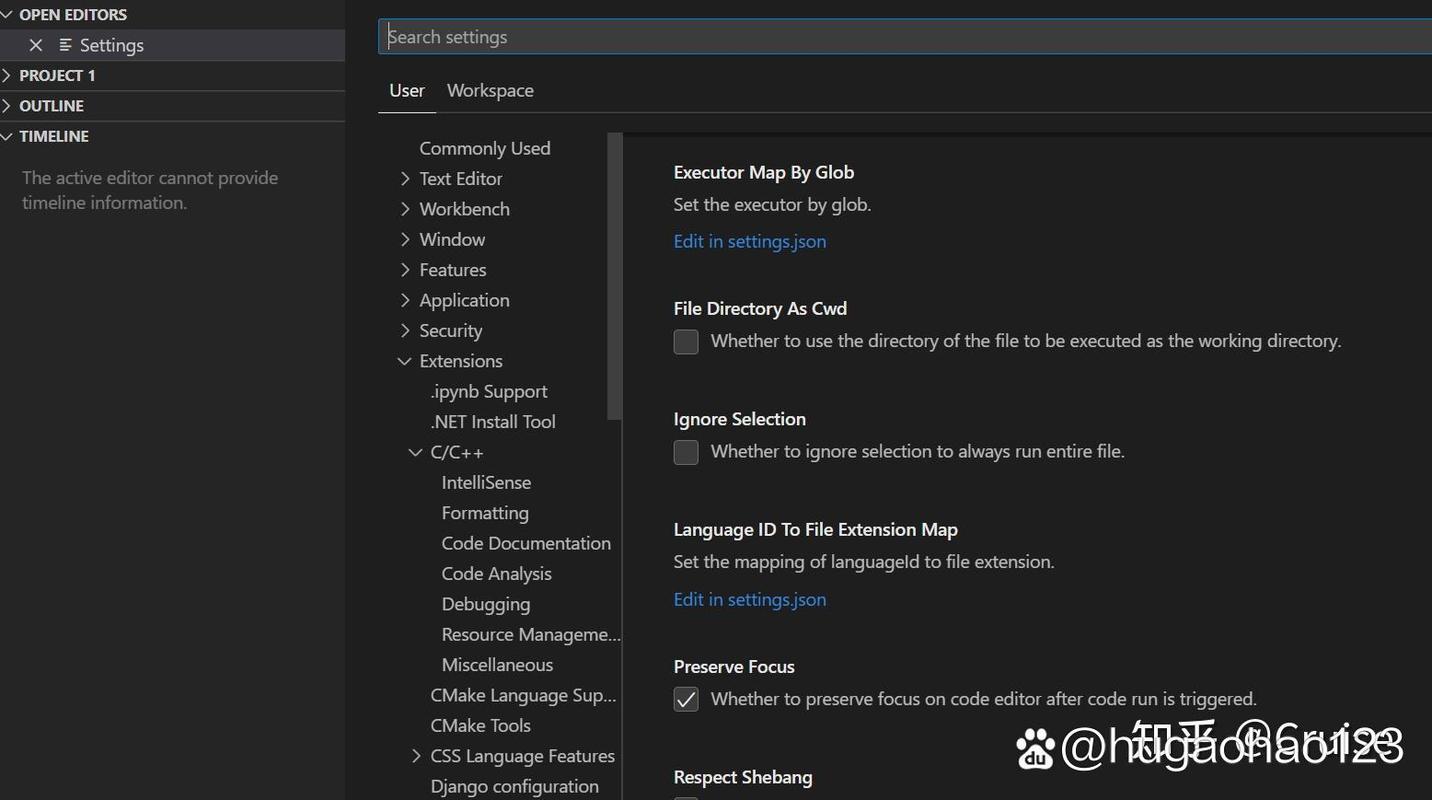
Task: Close the Settings editor with the X icon
Action: coord(36,45)
